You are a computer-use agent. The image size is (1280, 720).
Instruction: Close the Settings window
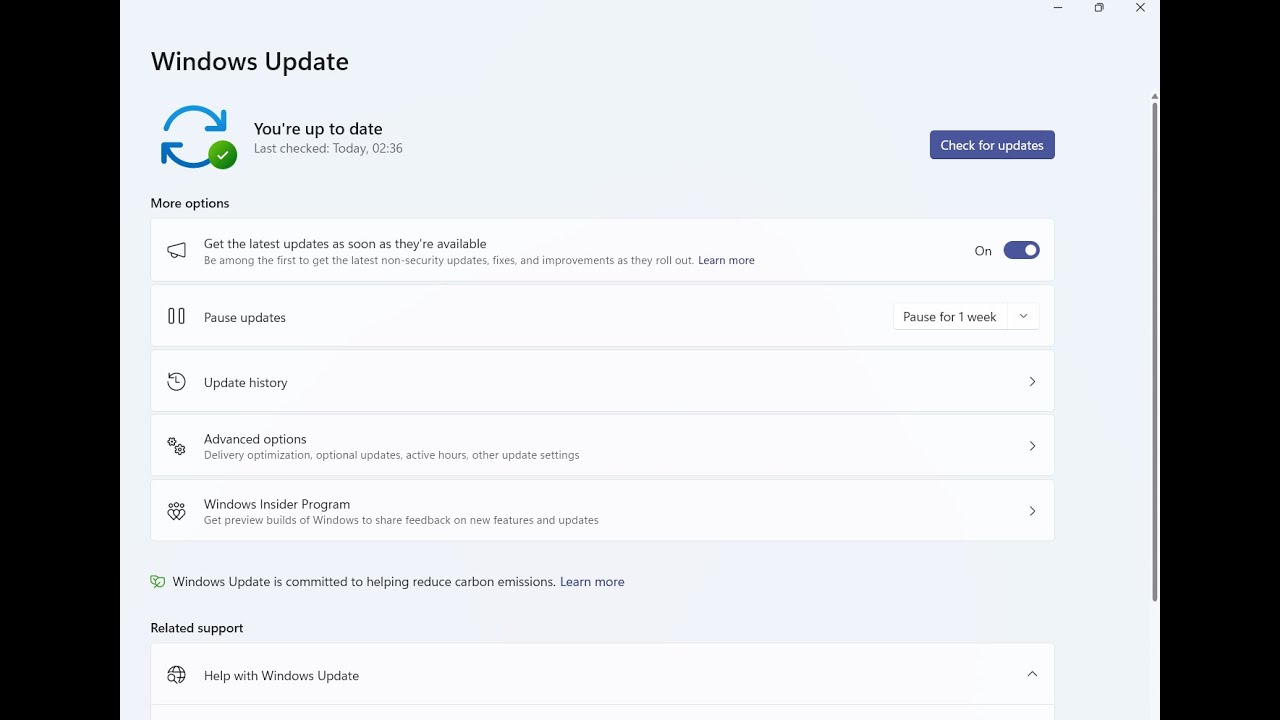pyautogui.click(x=1140, y=8)
